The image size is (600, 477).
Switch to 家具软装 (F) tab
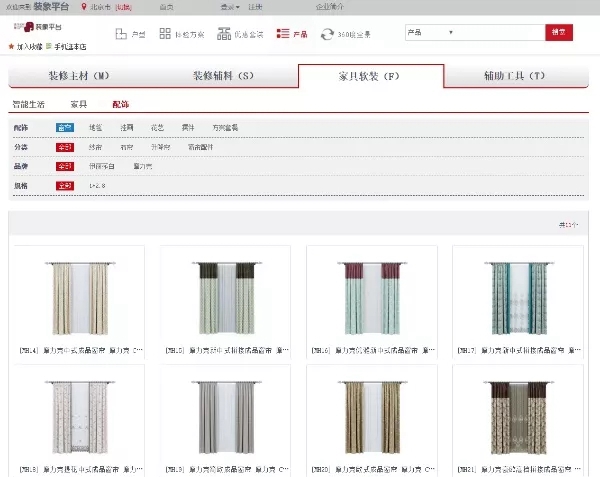(370, 76)
